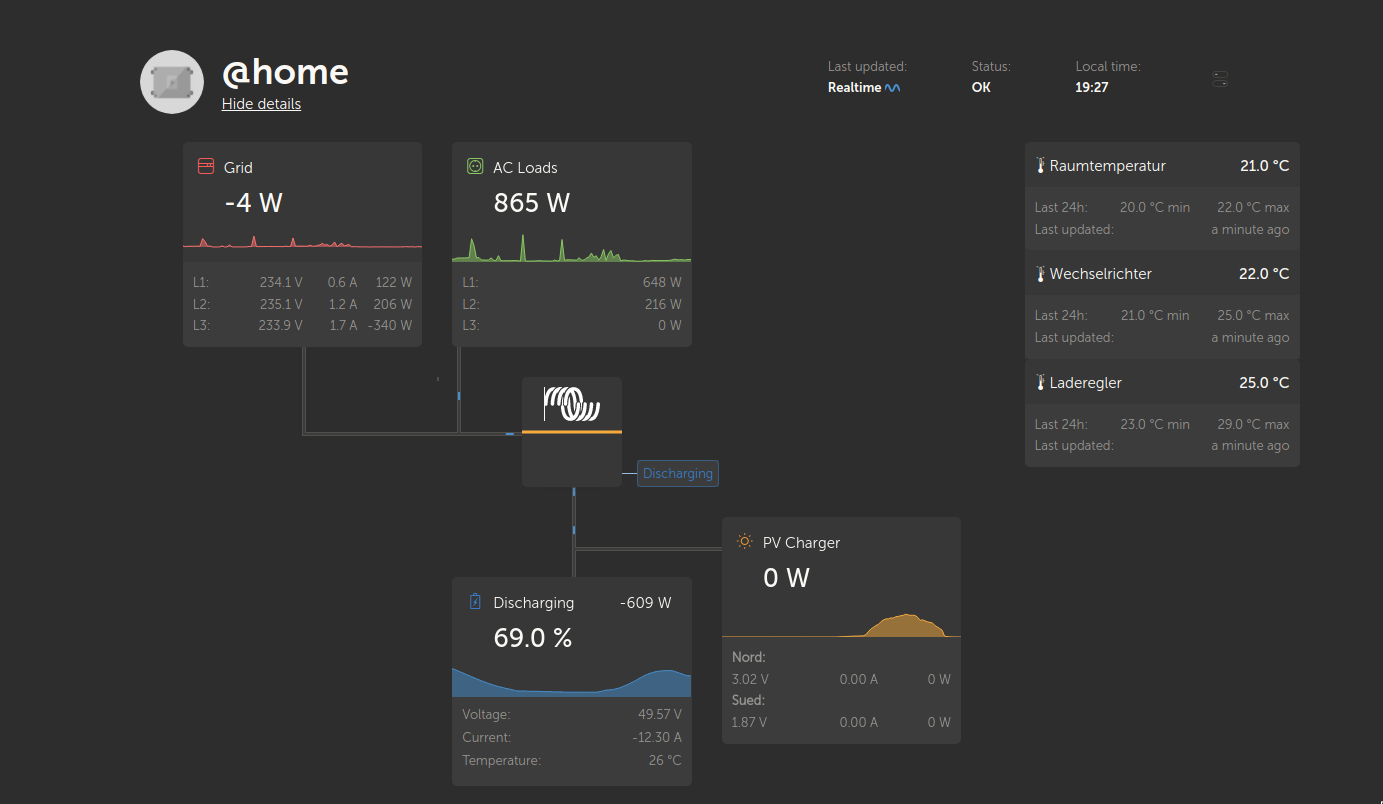Click Laderegler 29.0 °C max value
This screenshot has height=804, width=1383.
[x=1253, y=424]
